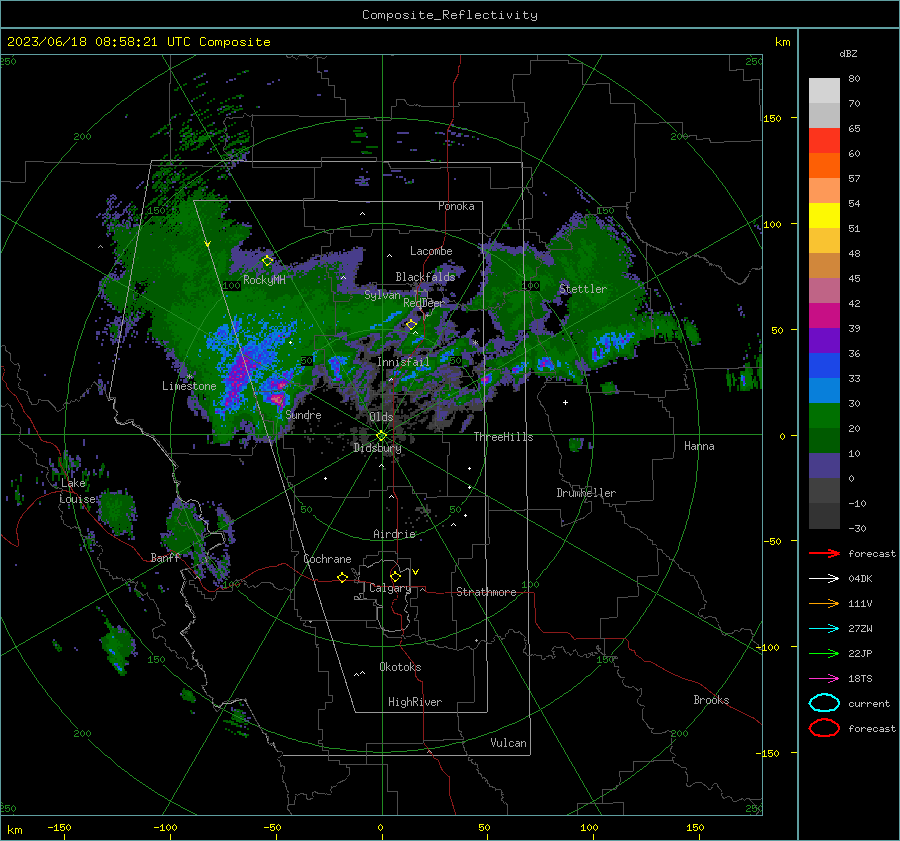Click the ThreeHills town label
Viewport: 900px width, 841px height.
503,437
